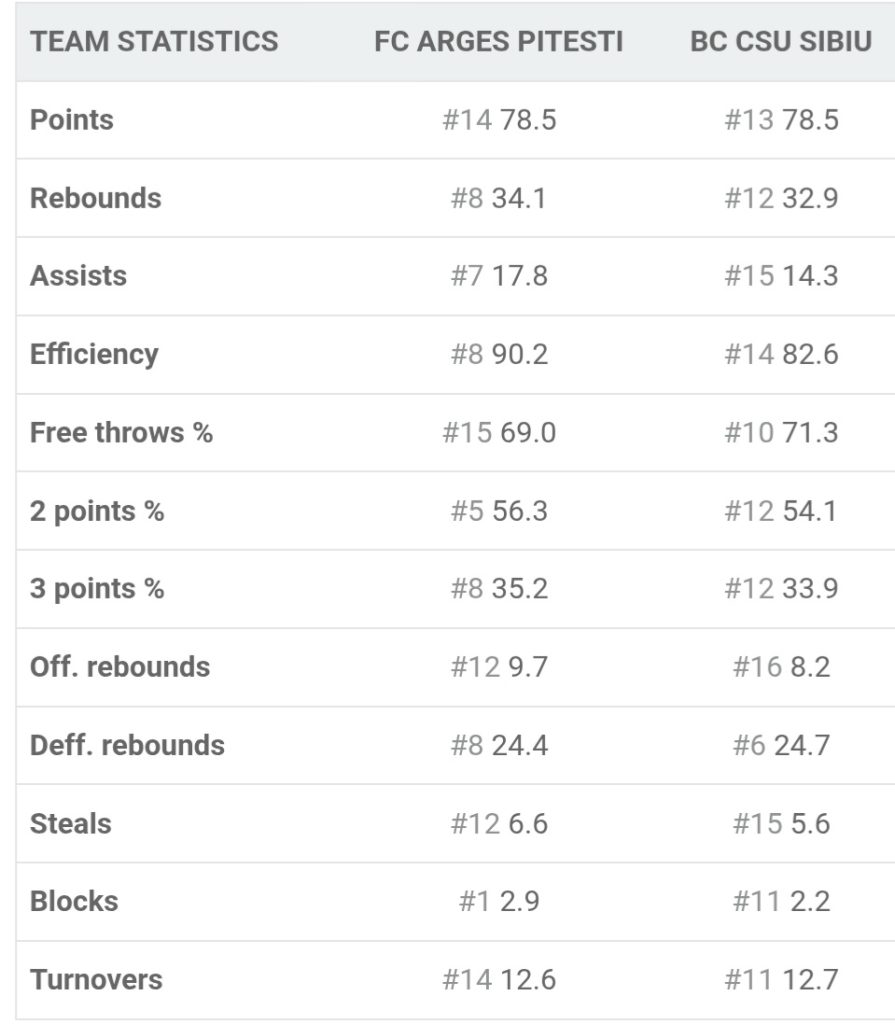Image resolution: width=895 pixels, height=1024 pixels.
Task: Select Arges Pitesti's #8 90.2 efficiency value
Action: coord(499,354)
